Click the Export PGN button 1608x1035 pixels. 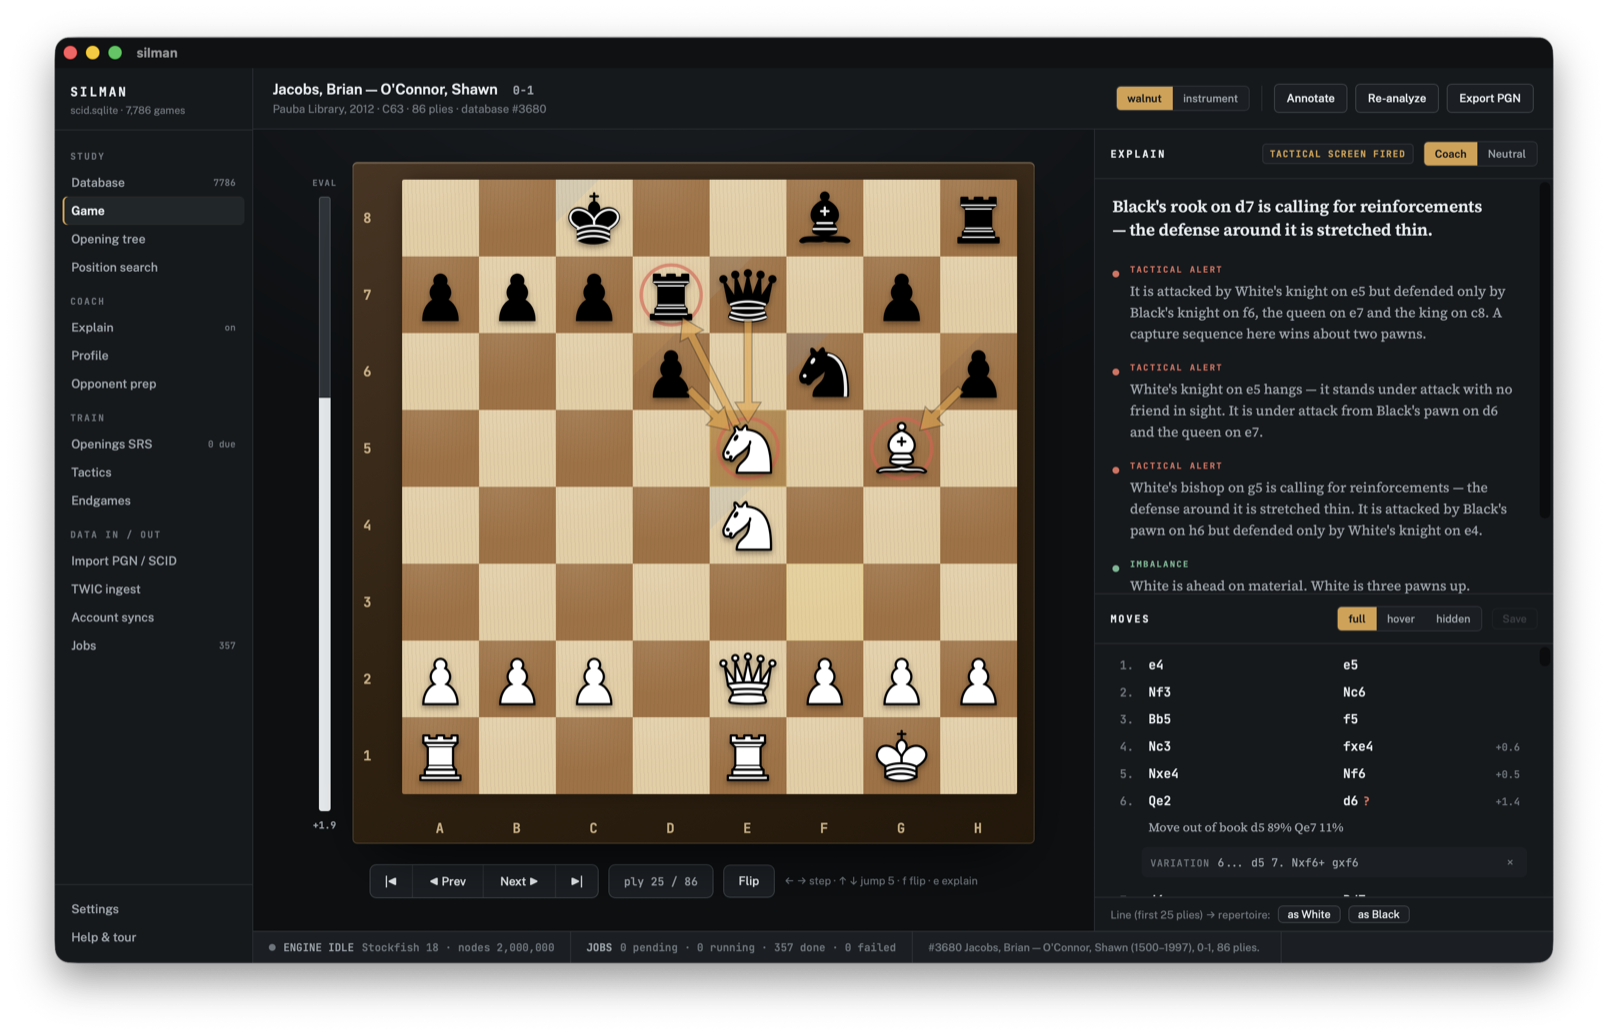(1489, 98)
